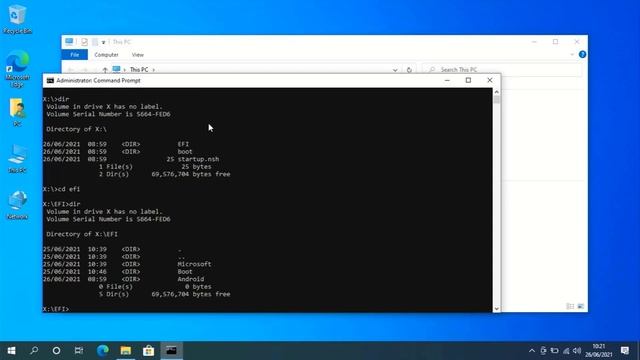
Task: Click the taskbar search magnifier icon
Action: pyautogui.click(x=34, y=351)
